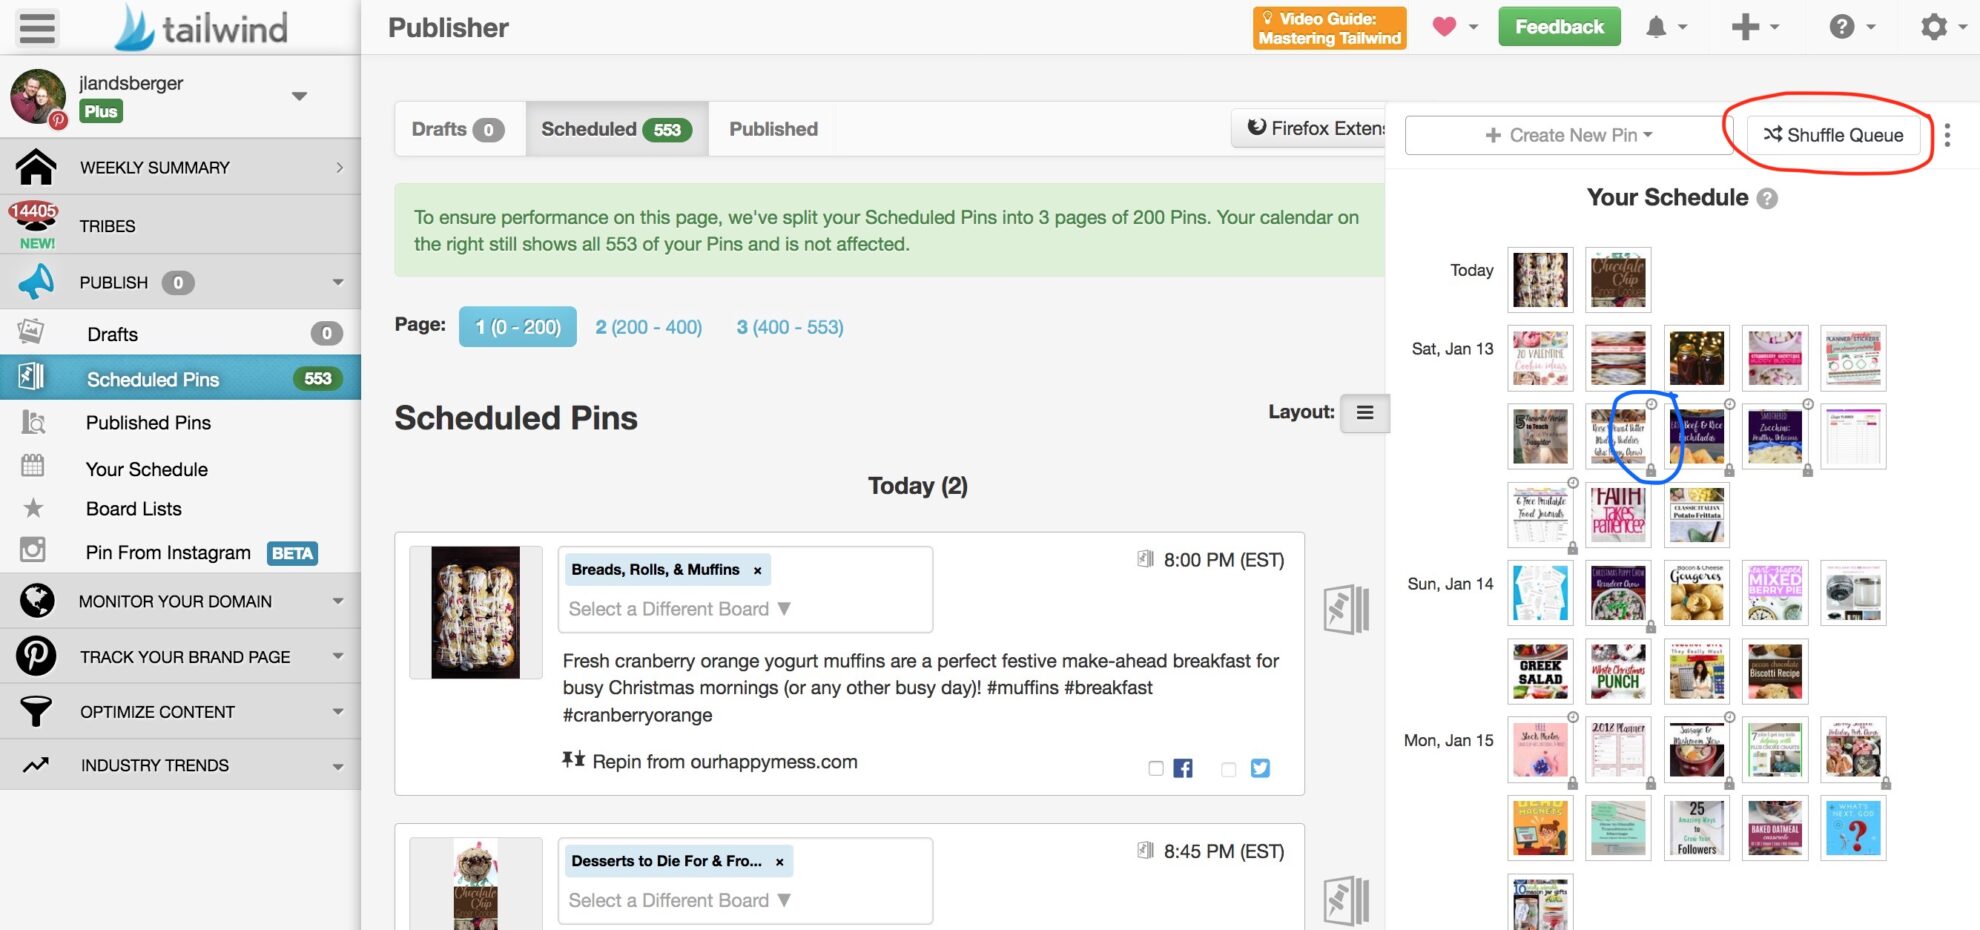Click the Mixed Berry Pie schedule thumbnail
This screenshot has height=930, width=1980.
1775,593
